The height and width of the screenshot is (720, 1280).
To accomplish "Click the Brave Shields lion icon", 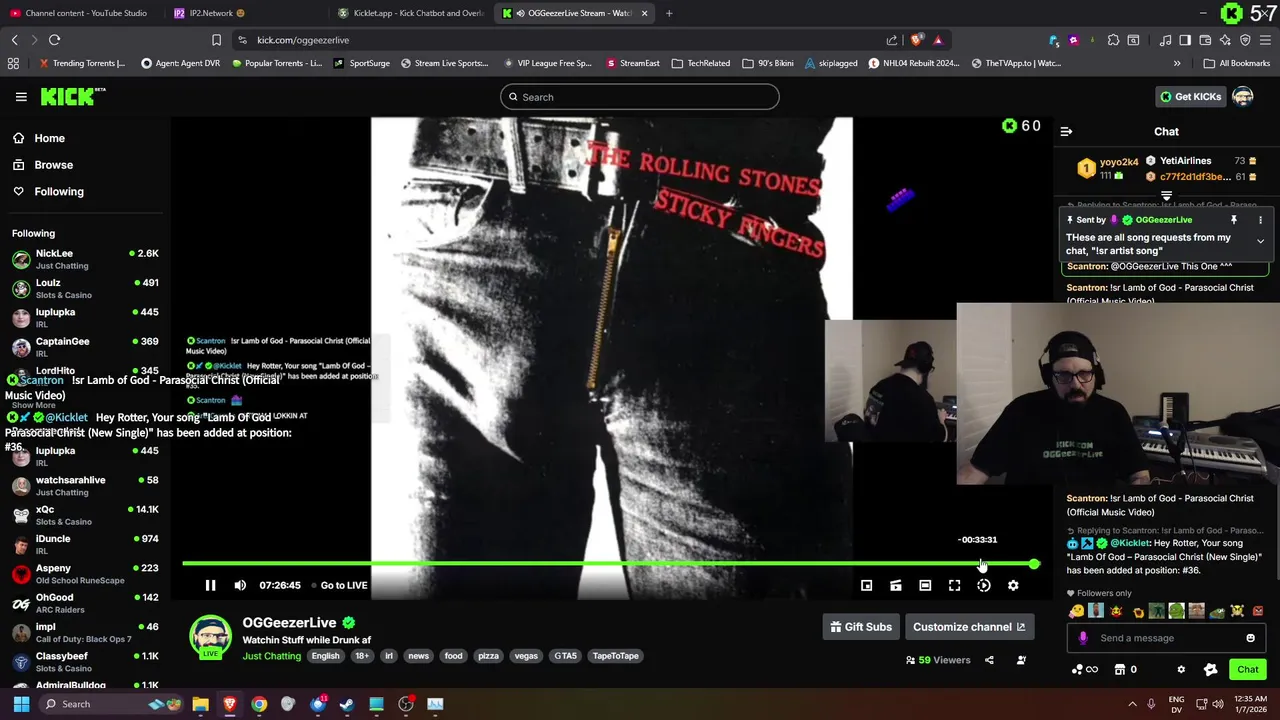I will [x=917, y=40].
